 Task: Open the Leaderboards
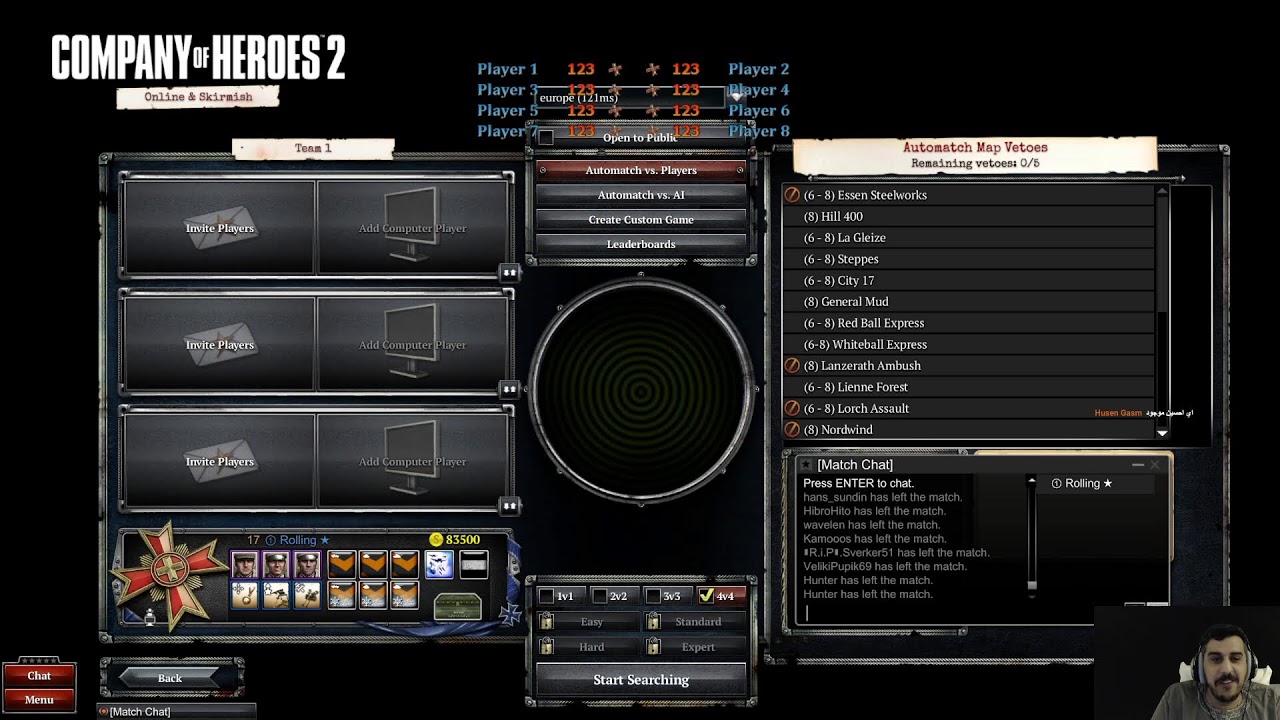click(641, 244)
